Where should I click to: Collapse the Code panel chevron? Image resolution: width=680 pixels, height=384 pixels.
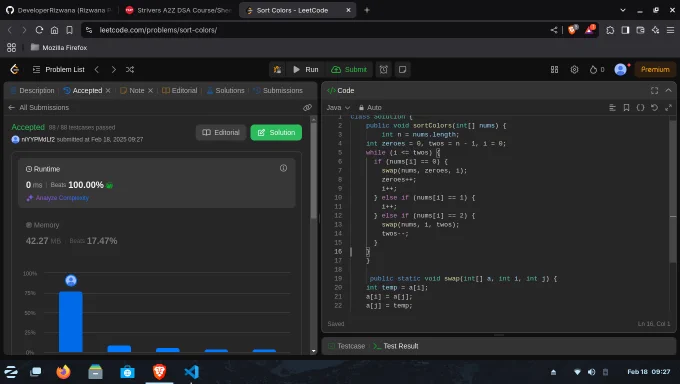click(x=668, y=90)
